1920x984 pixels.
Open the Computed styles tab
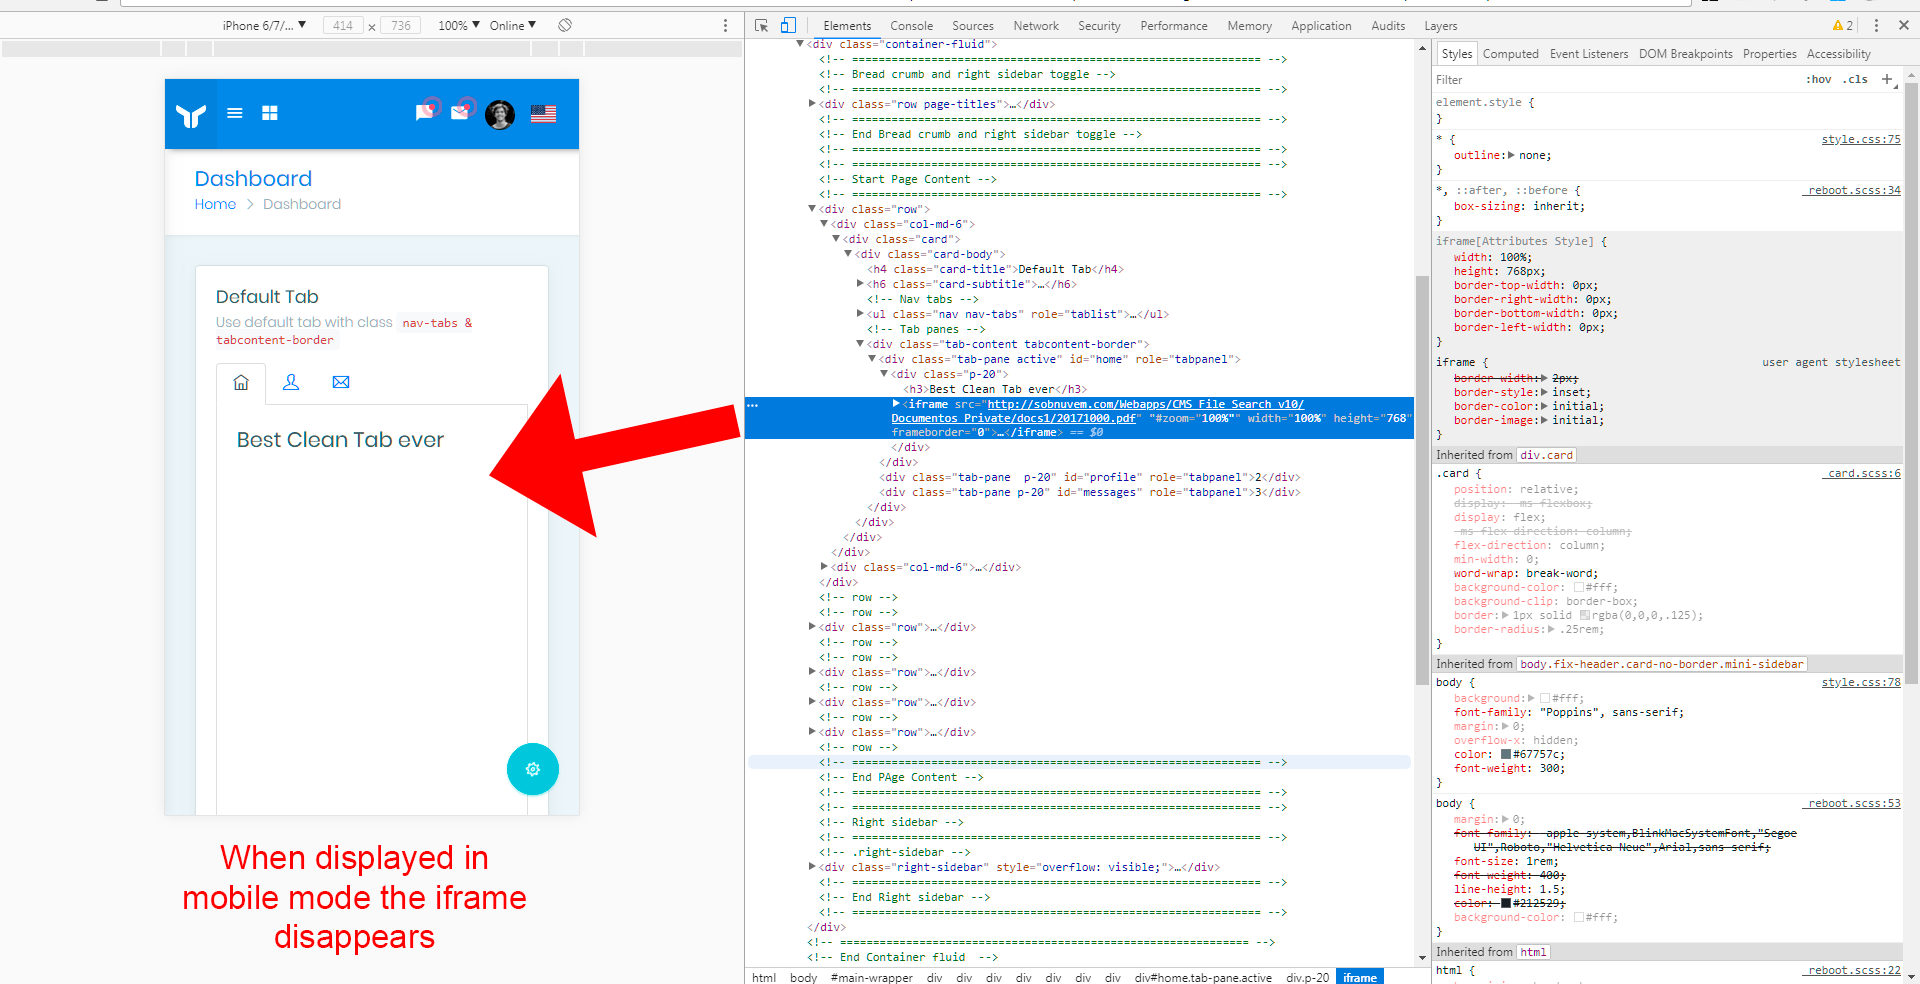pos(1510,54)
